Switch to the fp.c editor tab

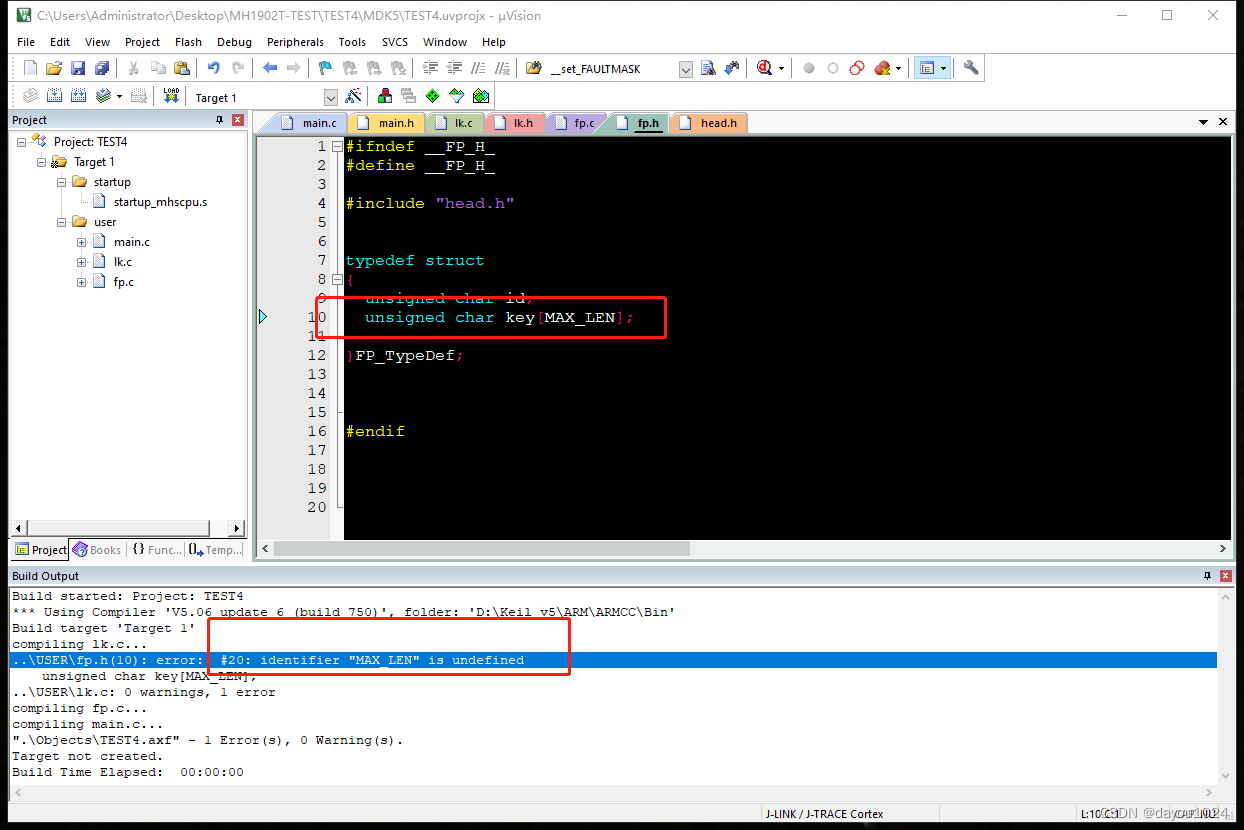(x=575, y=123)
